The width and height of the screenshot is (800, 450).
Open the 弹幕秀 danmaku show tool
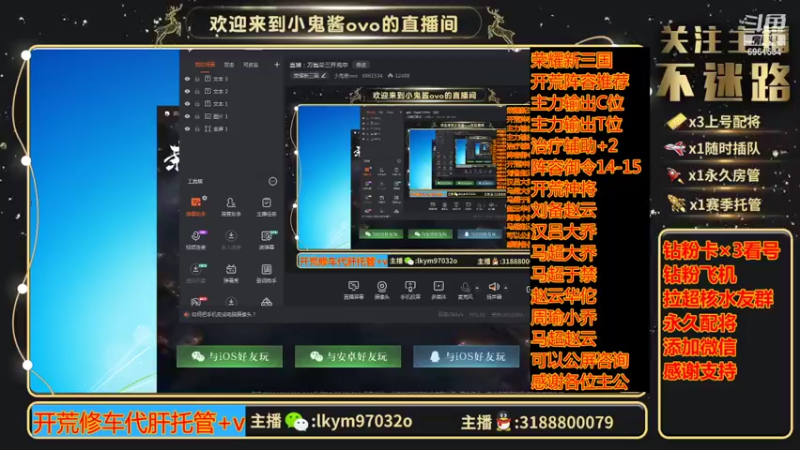coord(231,273)
